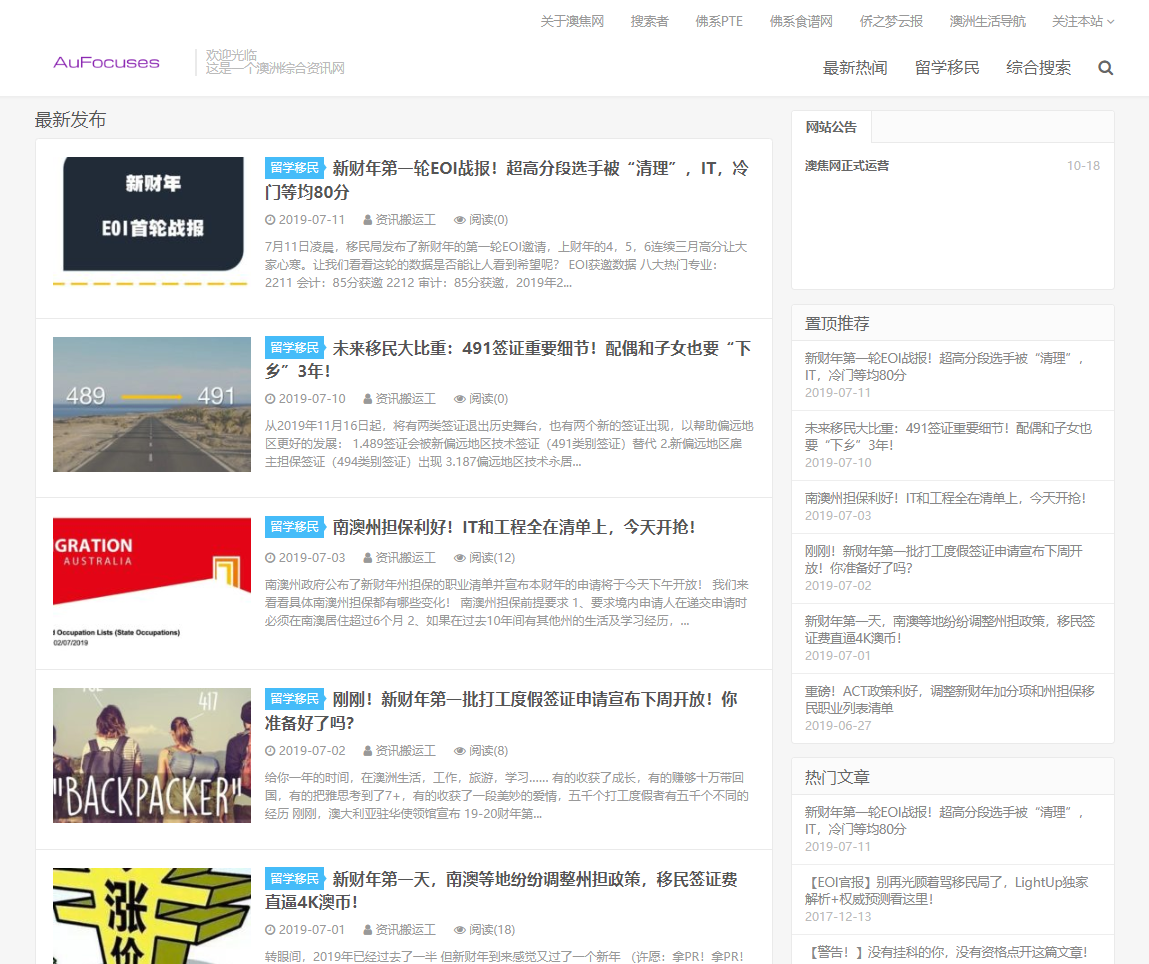Image resolution: width=1149 pixels, height=964 pixels.
Task: Click 留学移民 tag on 新财年第一天 article
Action: [295, 878]
